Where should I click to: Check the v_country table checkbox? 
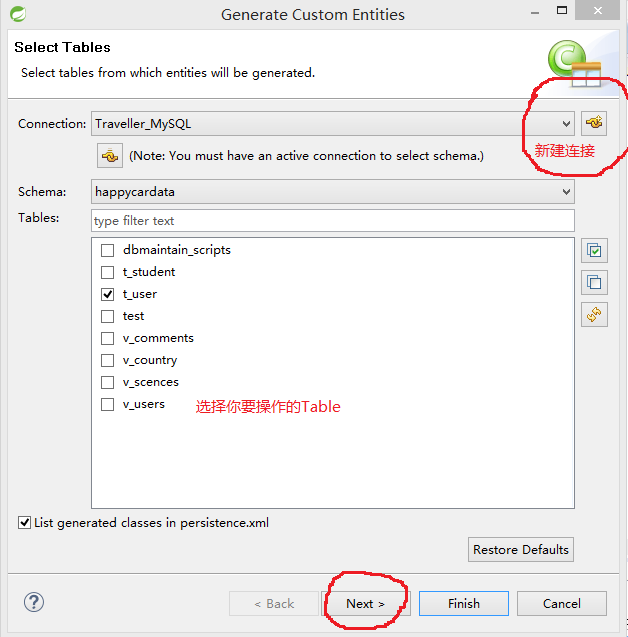tap(107, 360)
